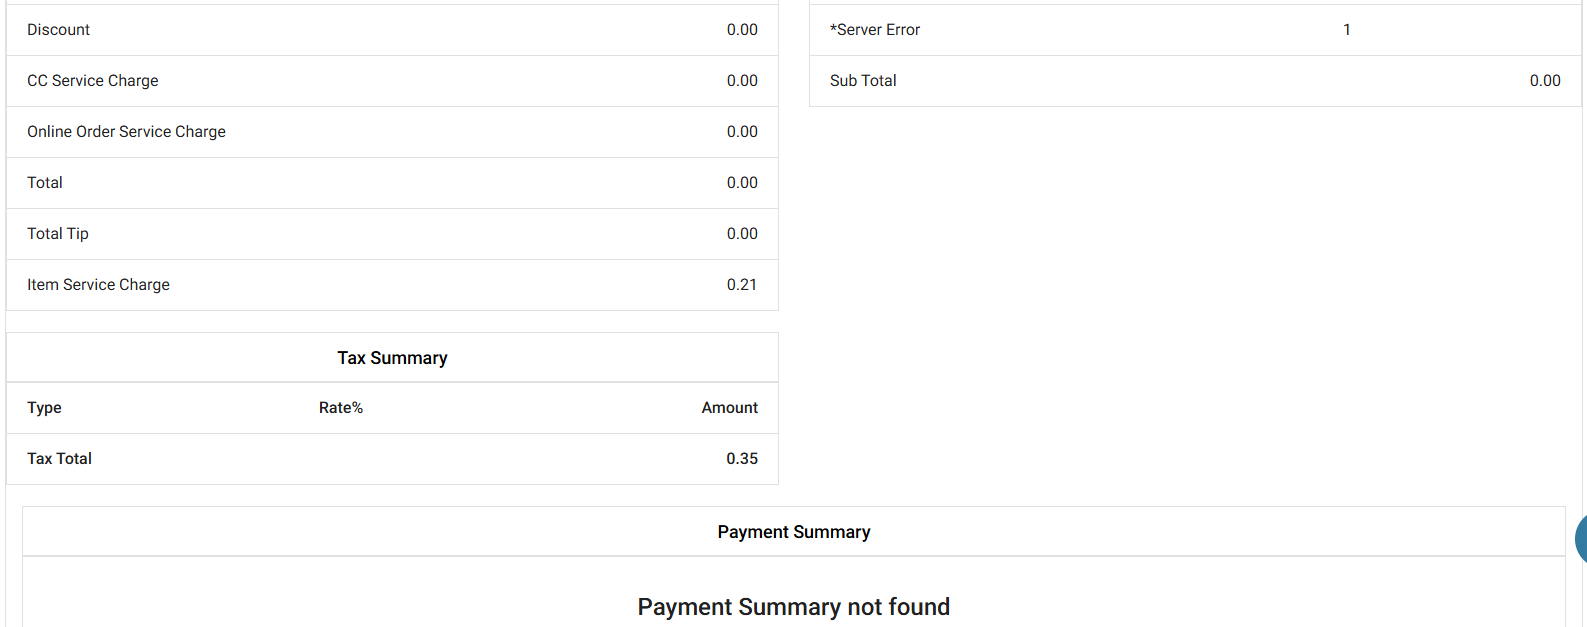Click the Sub Total label

[863, 81]
